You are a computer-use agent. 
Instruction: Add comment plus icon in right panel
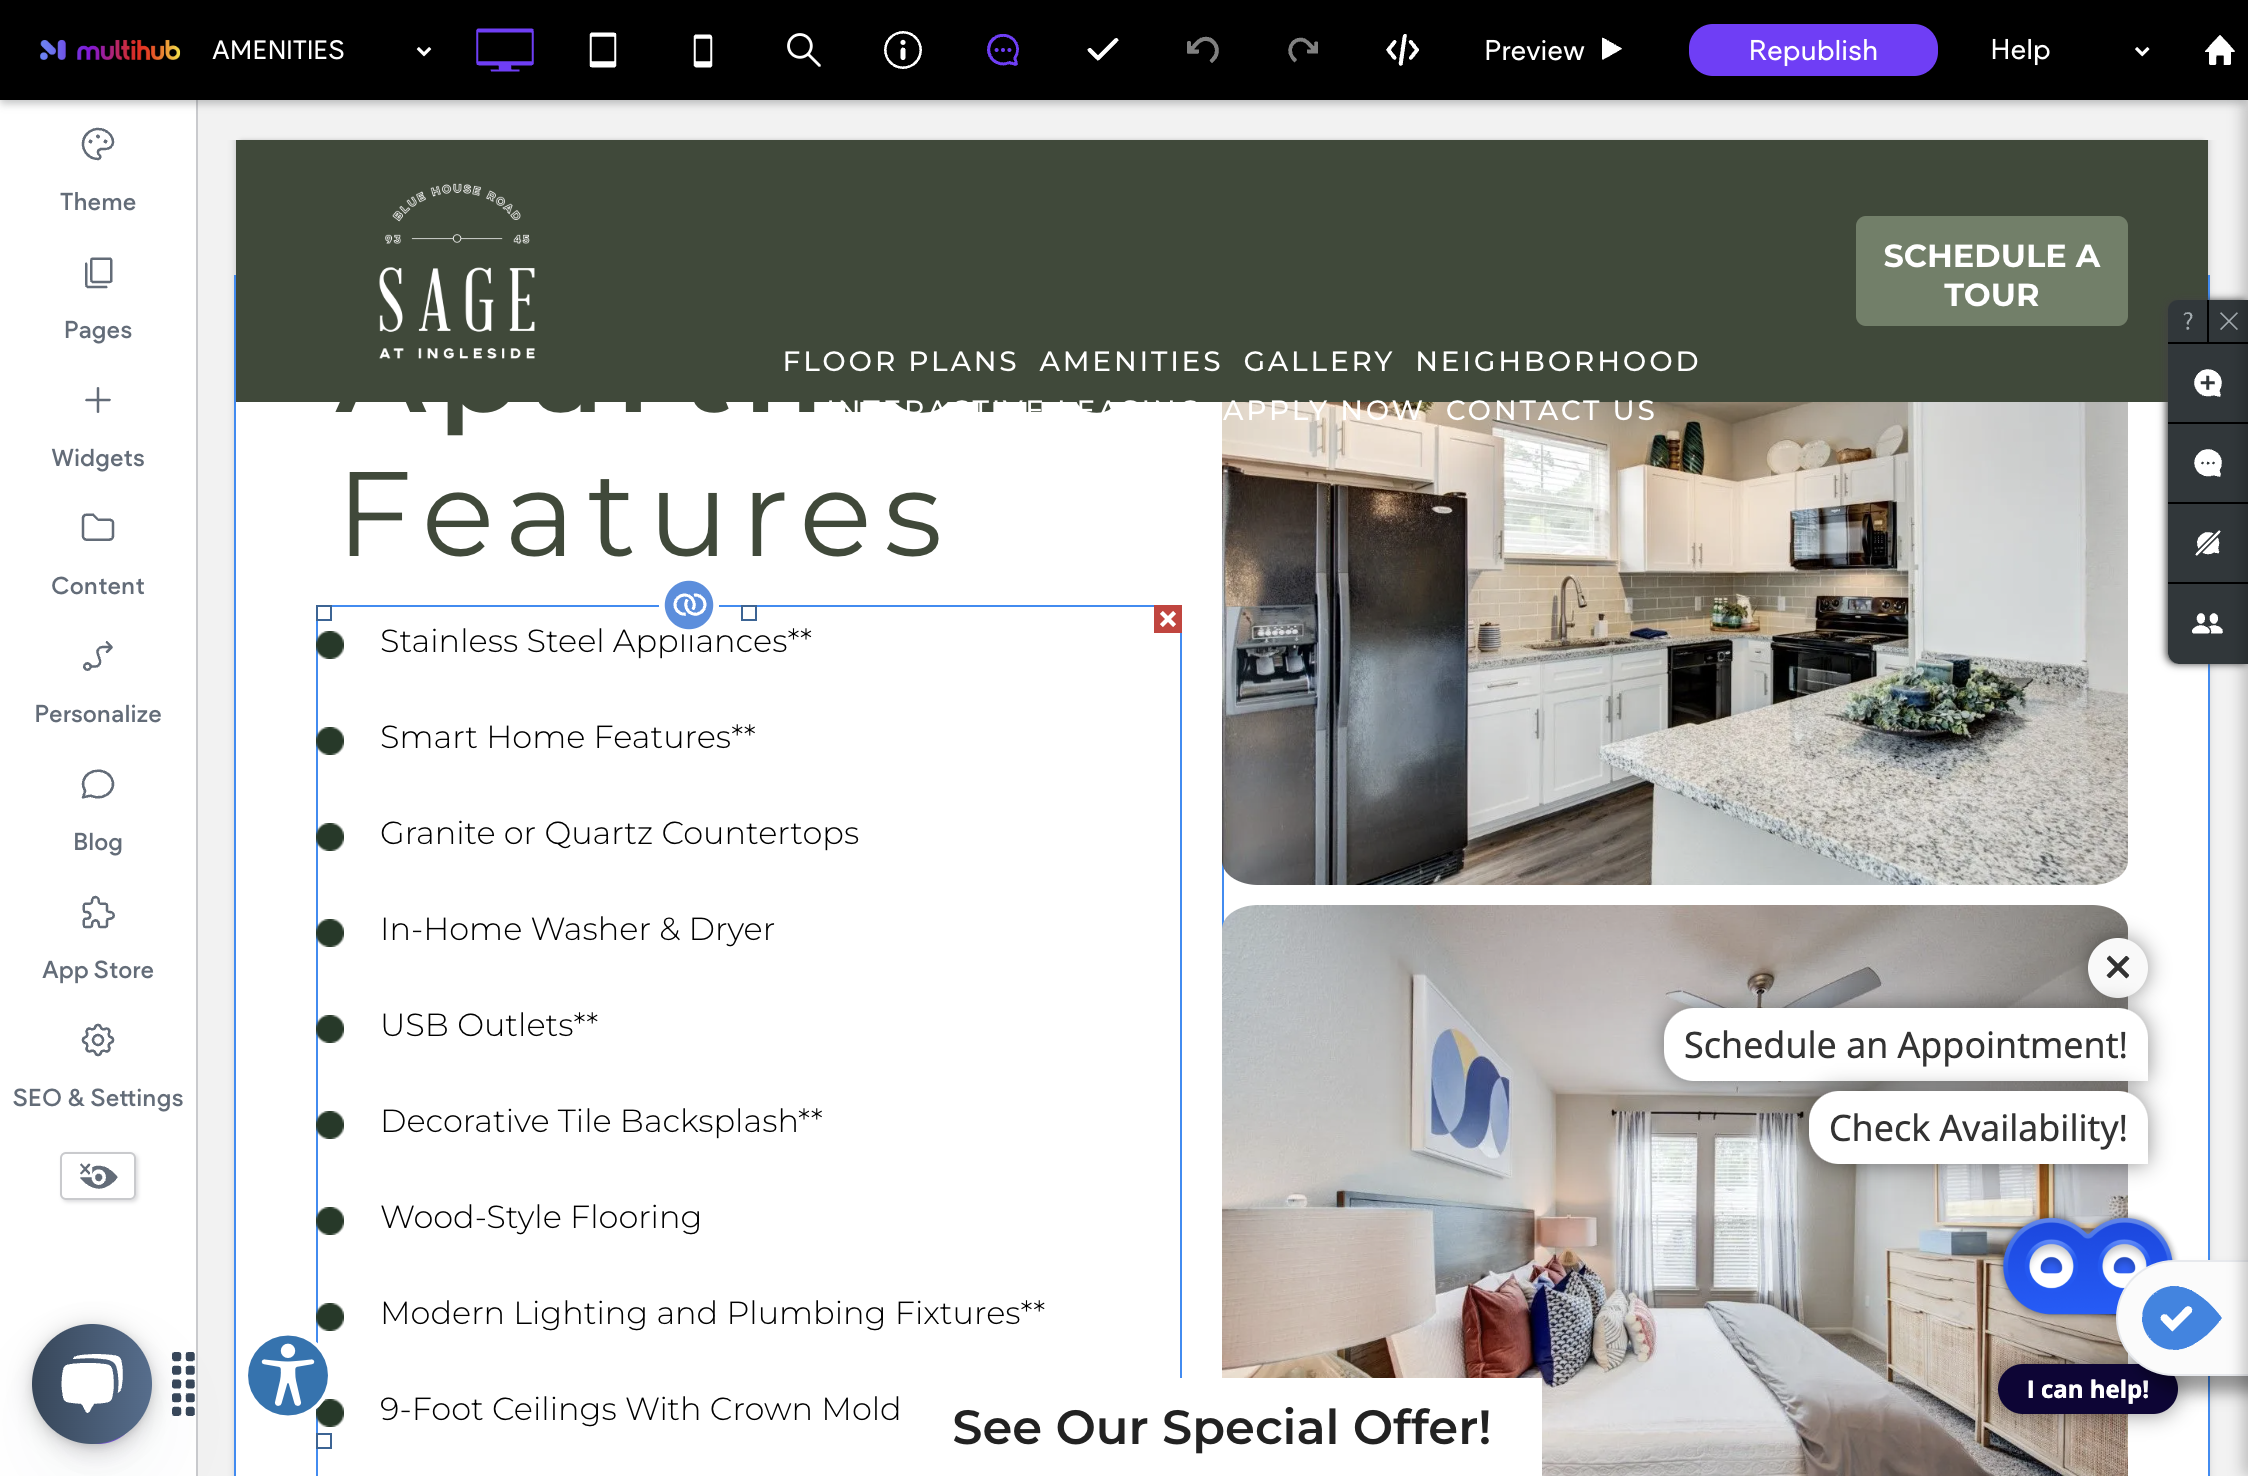click(2207, 383)
